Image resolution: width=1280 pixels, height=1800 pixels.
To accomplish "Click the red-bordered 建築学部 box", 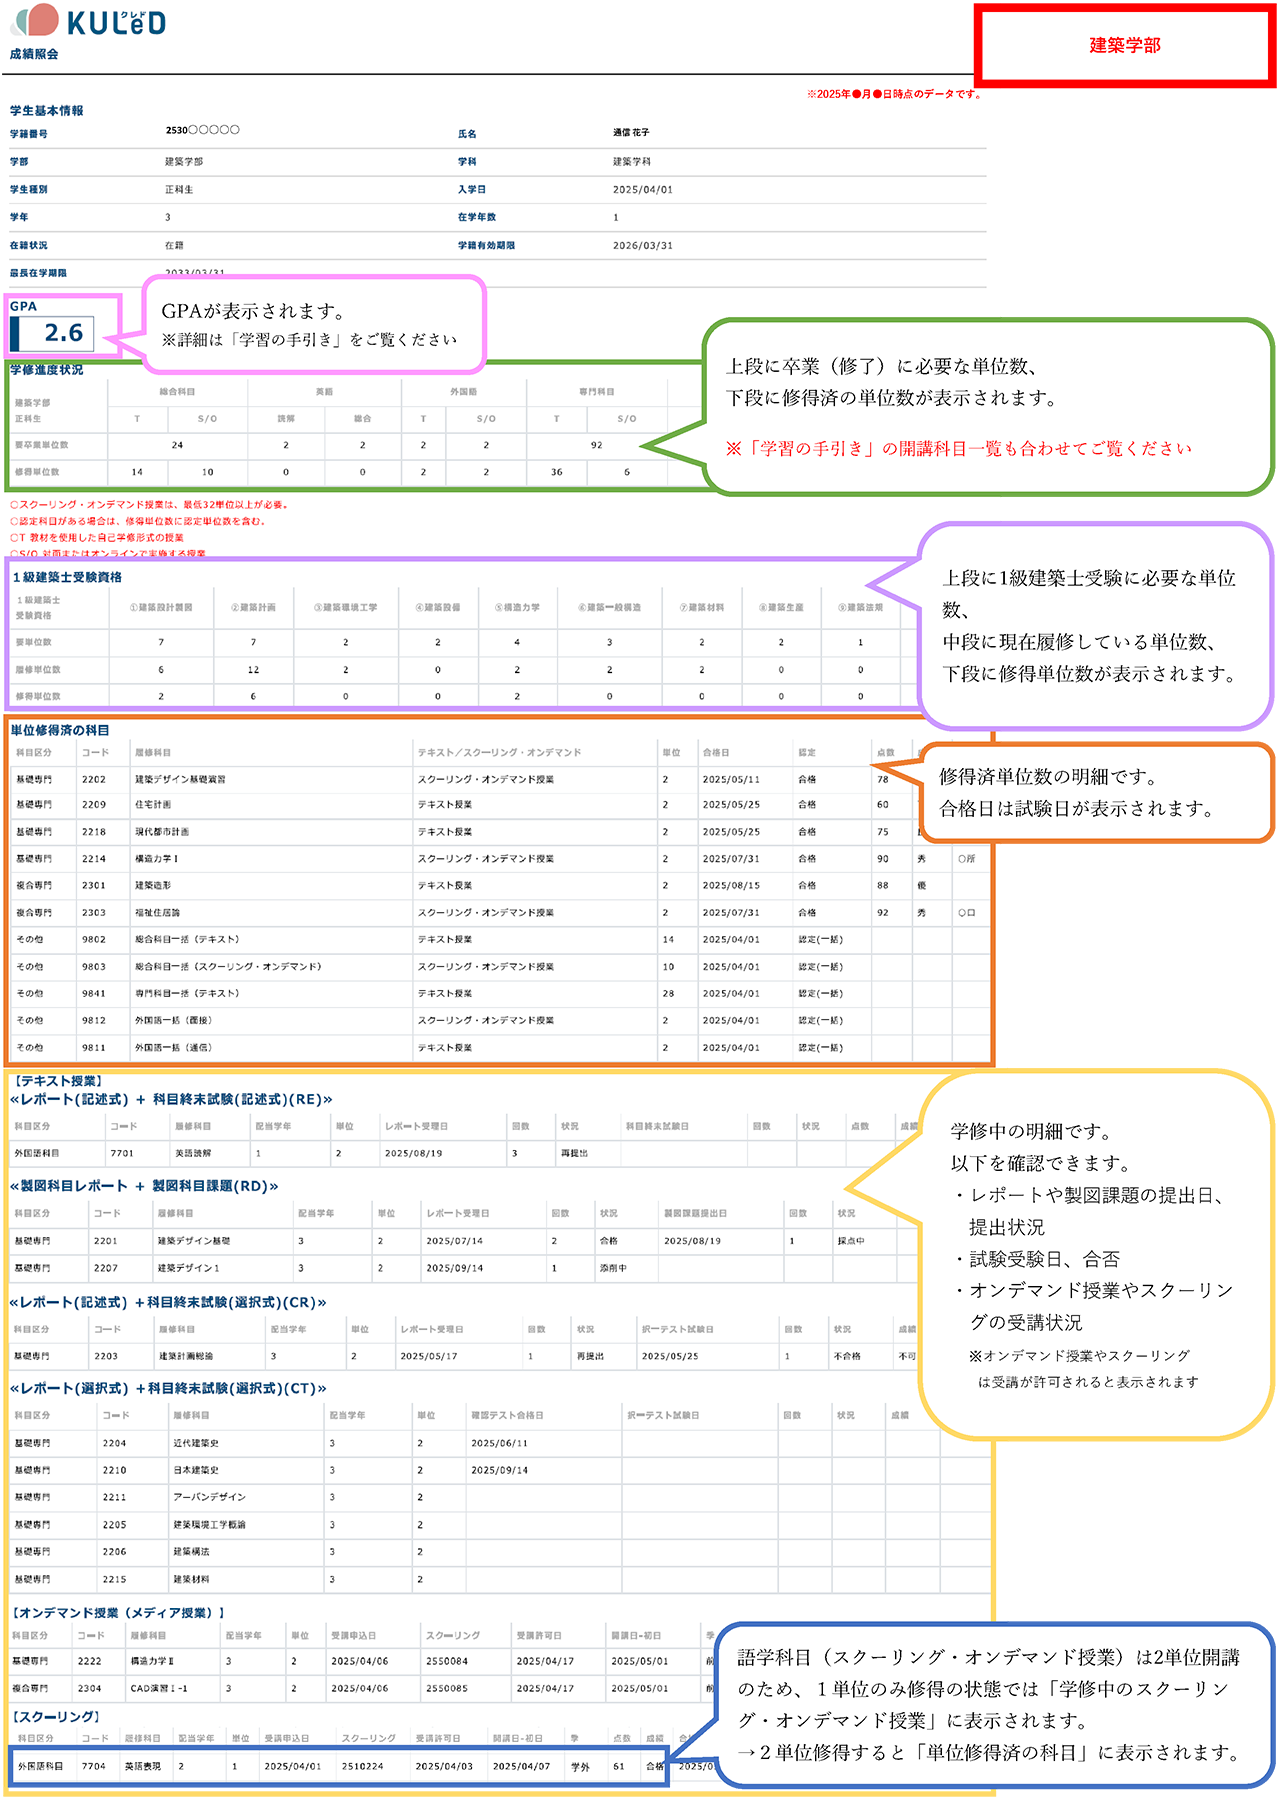I will [x=1124, y=46].
